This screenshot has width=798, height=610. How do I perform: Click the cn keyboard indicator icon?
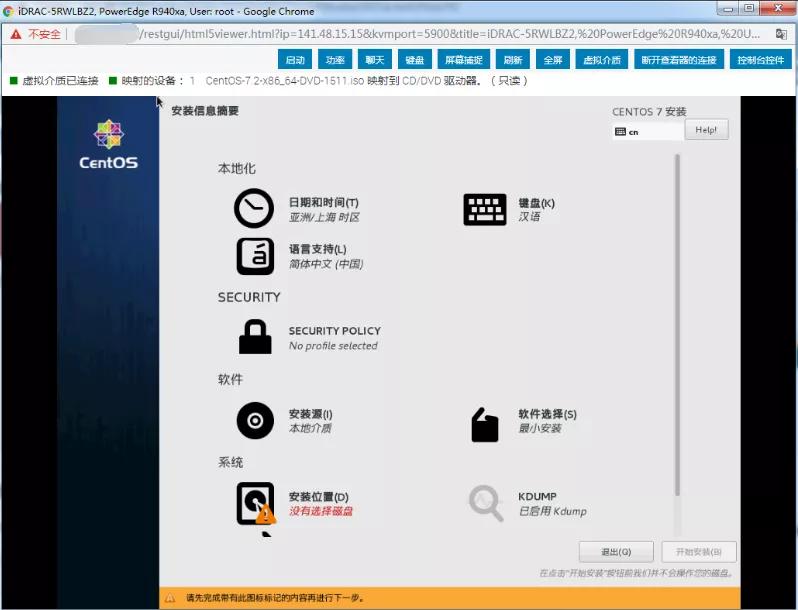point(620,132)
